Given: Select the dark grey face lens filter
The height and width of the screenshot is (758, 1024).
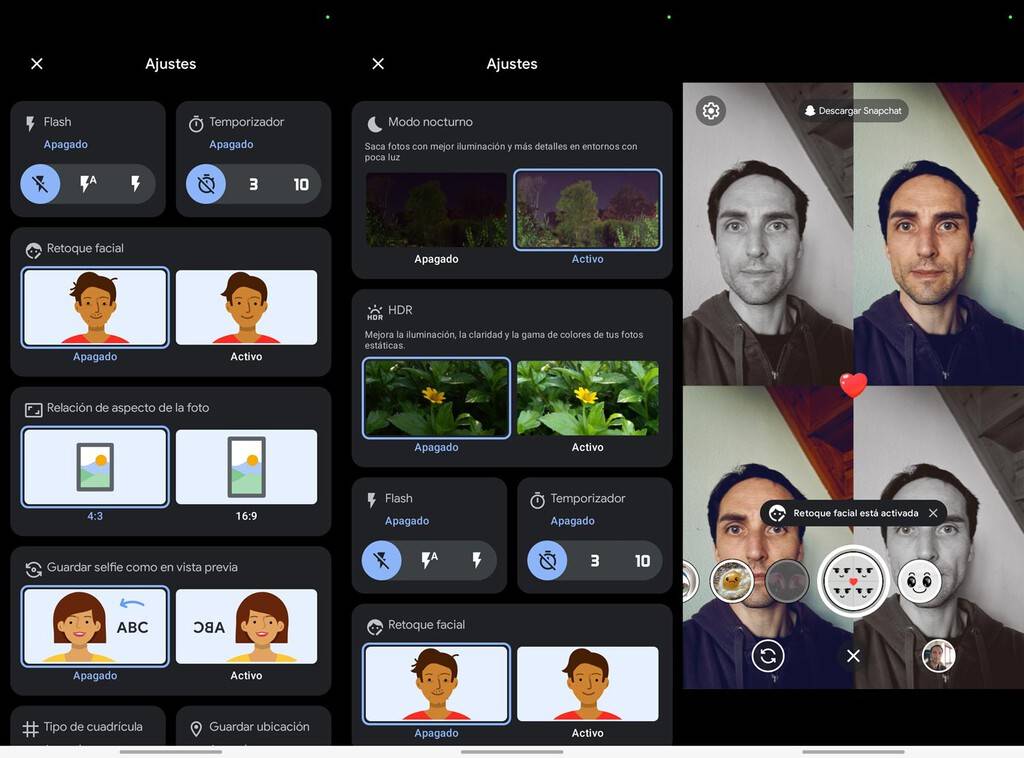Looking at the screenshot, I should 787,580.
